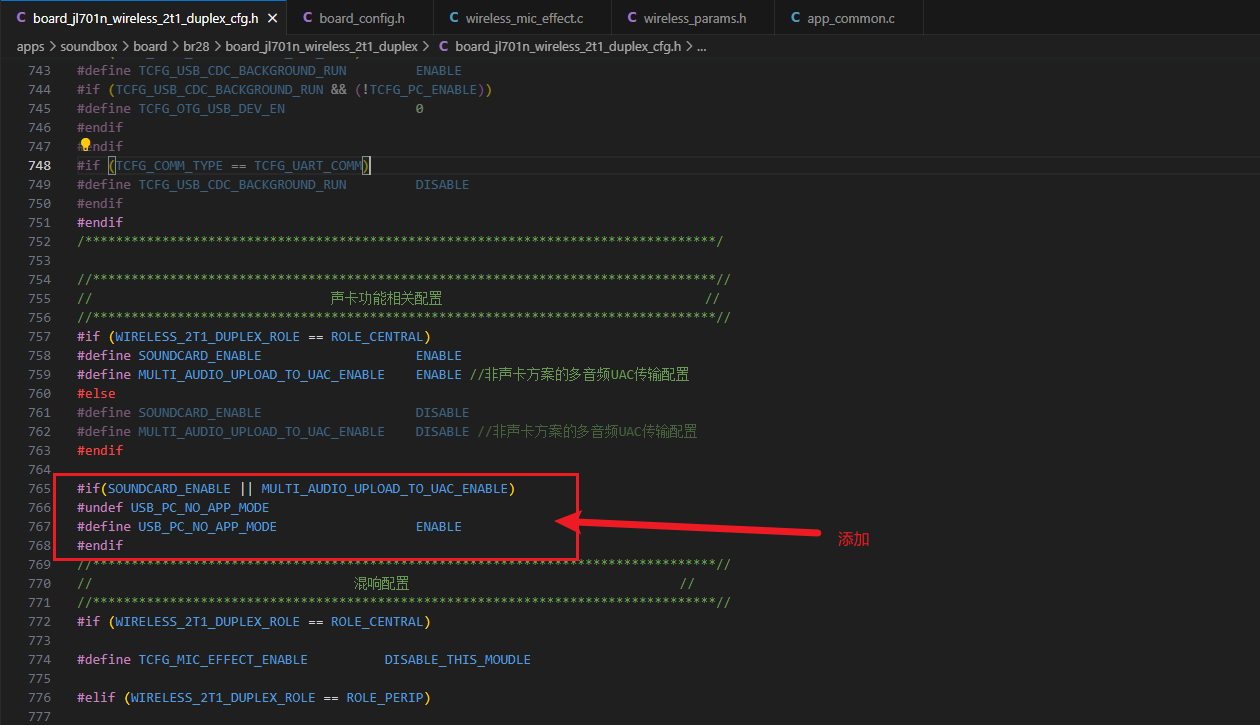The image size is (1260, 725).
Task: Expand the '...' symbol breadcrumb
Action: pos(701,46)
